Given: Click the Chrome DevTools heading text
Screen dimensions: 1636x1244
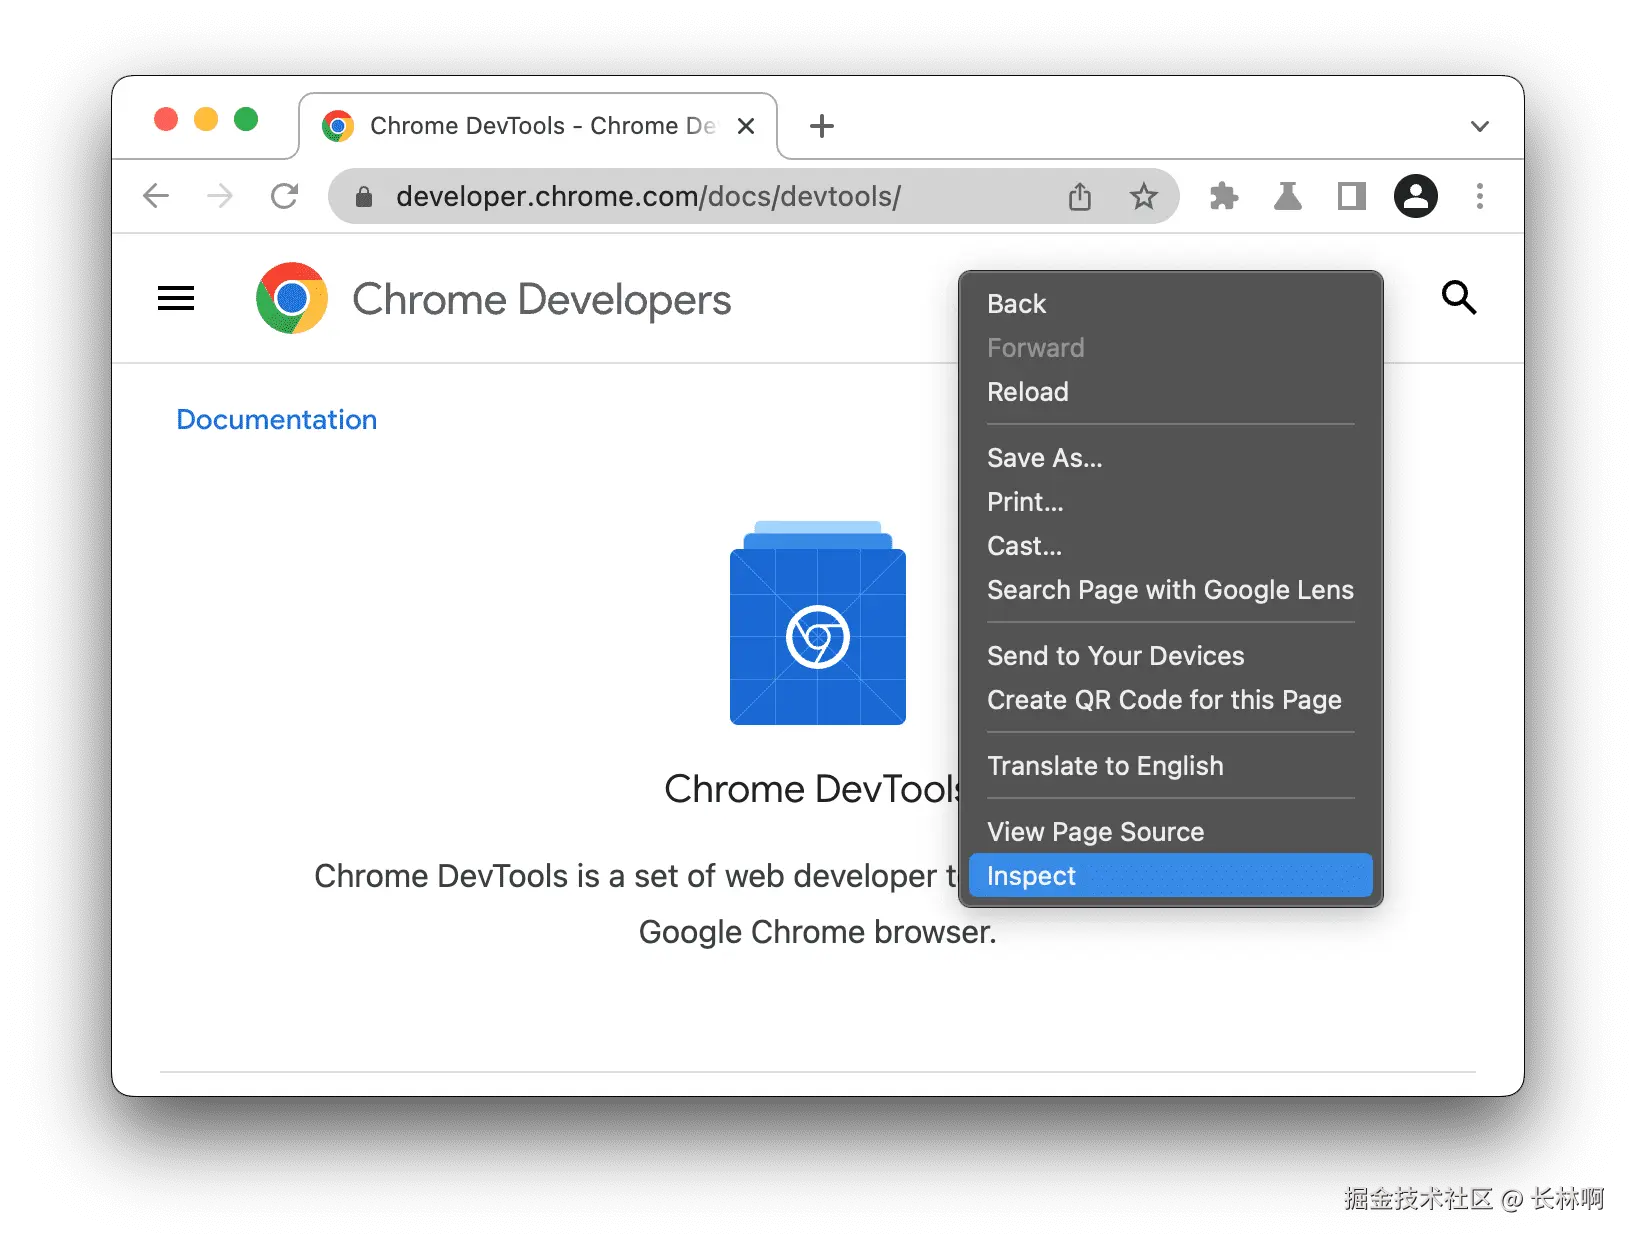Looking at the screenshot, I should coord(811,789).
